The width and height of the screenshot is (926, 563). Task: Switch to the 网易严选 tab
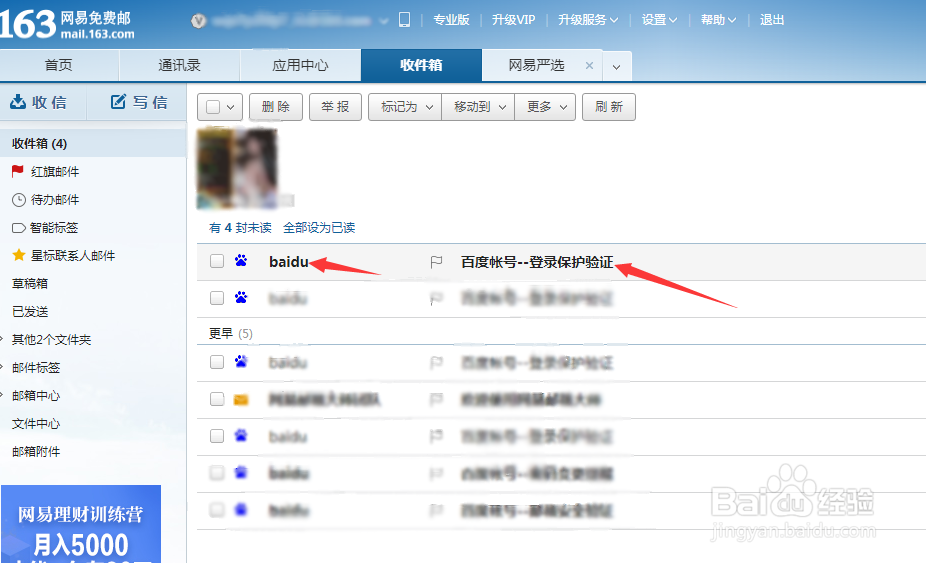pos(536,66)
